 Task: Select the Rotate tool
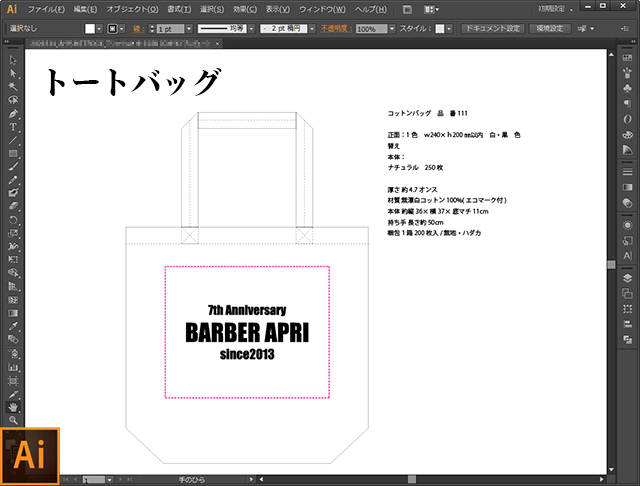13,220
